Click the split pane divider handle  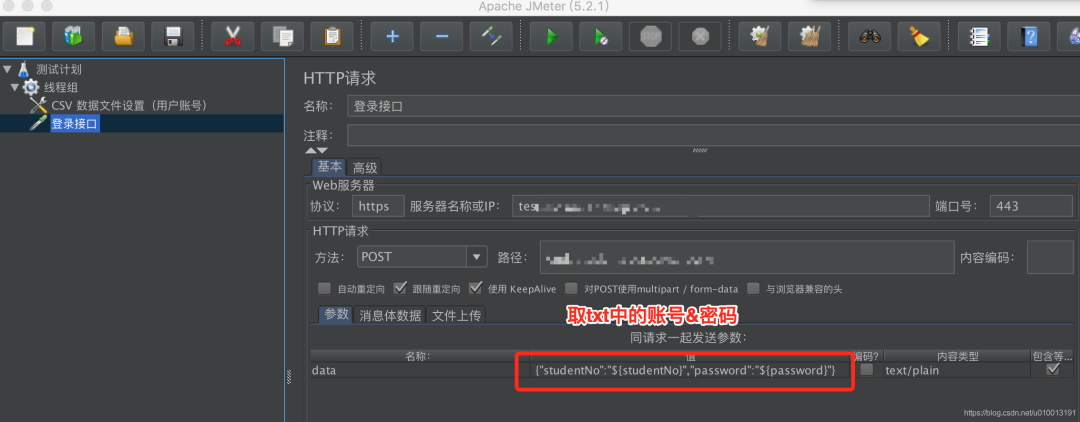click(288, 376)
